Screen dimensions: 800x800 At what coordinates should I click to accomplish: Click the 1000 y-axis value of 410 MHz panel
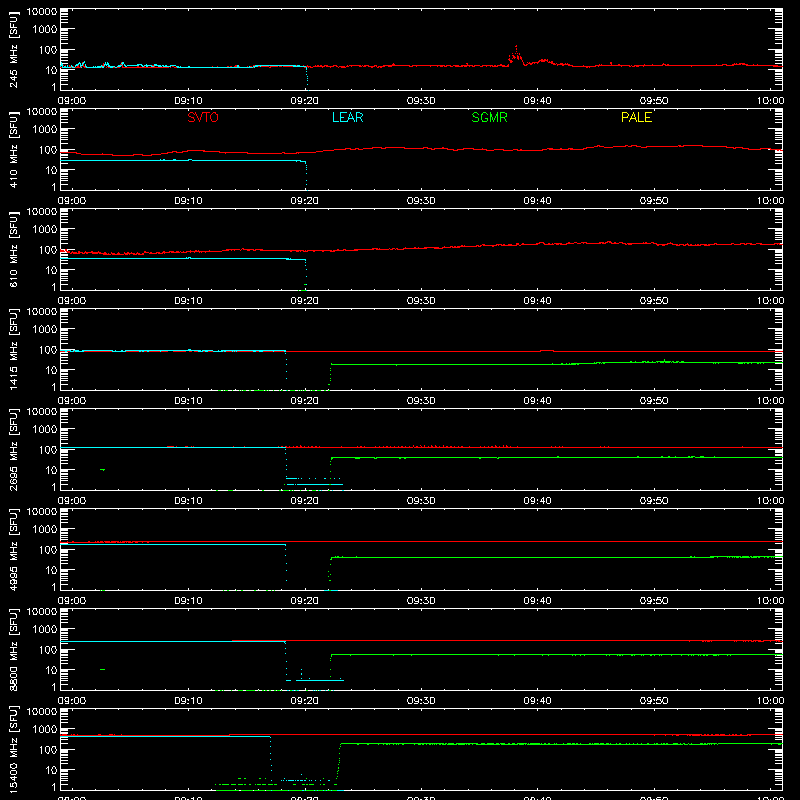point(45,129)
